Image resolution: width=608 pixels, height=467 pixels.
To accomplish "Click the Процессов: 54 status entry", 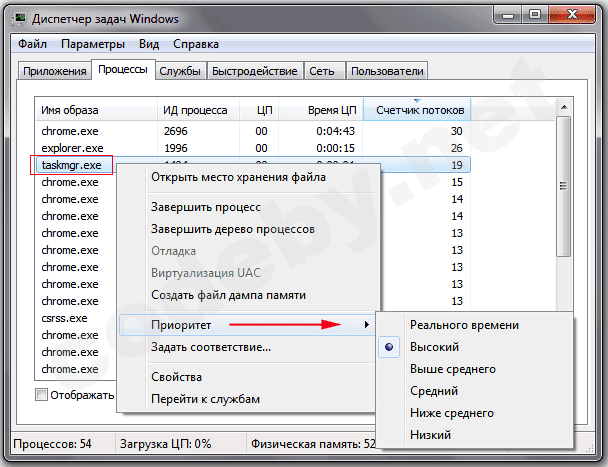I will coord(52,443).
